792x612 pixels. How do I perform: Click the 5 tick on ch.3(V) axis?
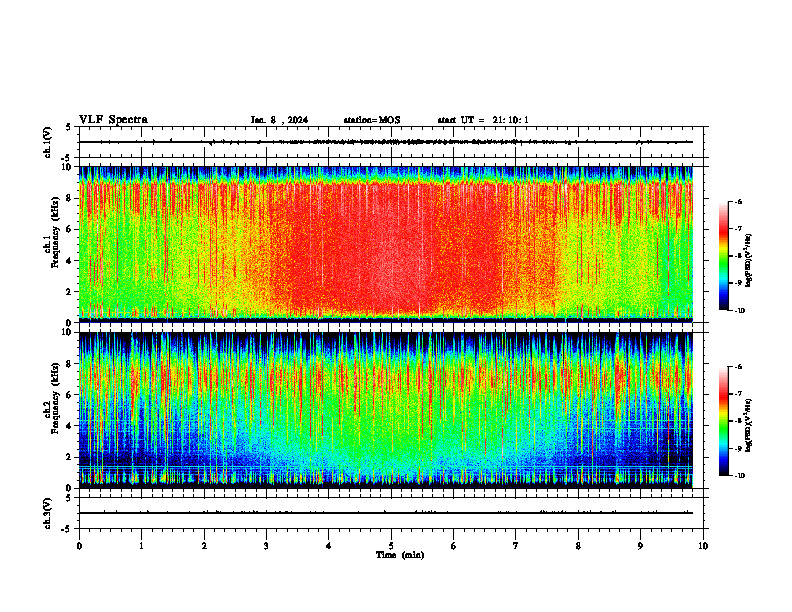[x=68, y=498]
